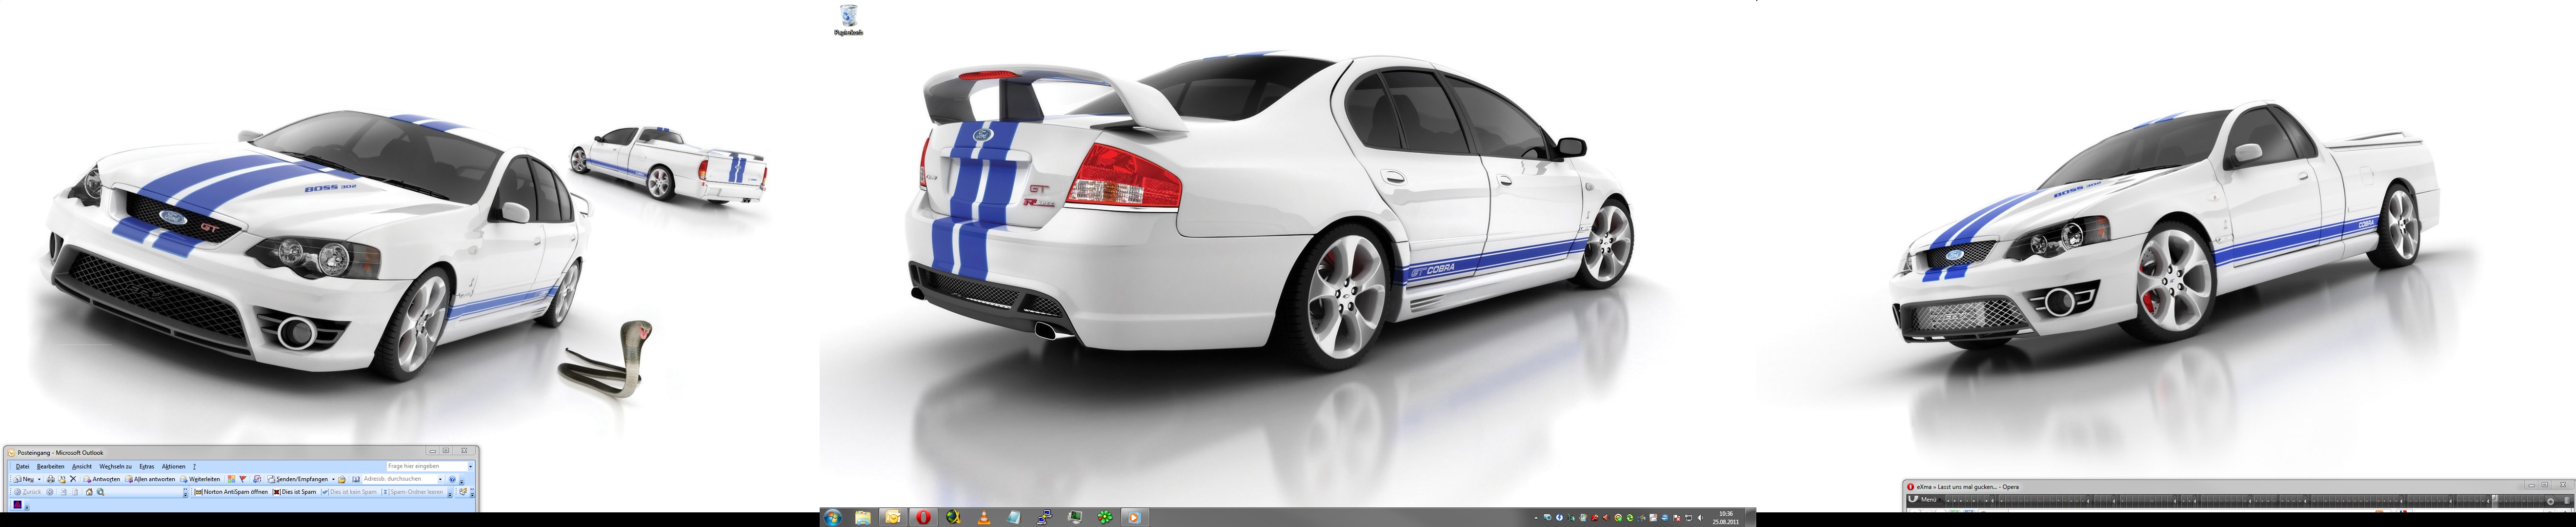Click the Home icon in web toolbar
This screenshot has height=527, width=2576.
tap(89, 492)
